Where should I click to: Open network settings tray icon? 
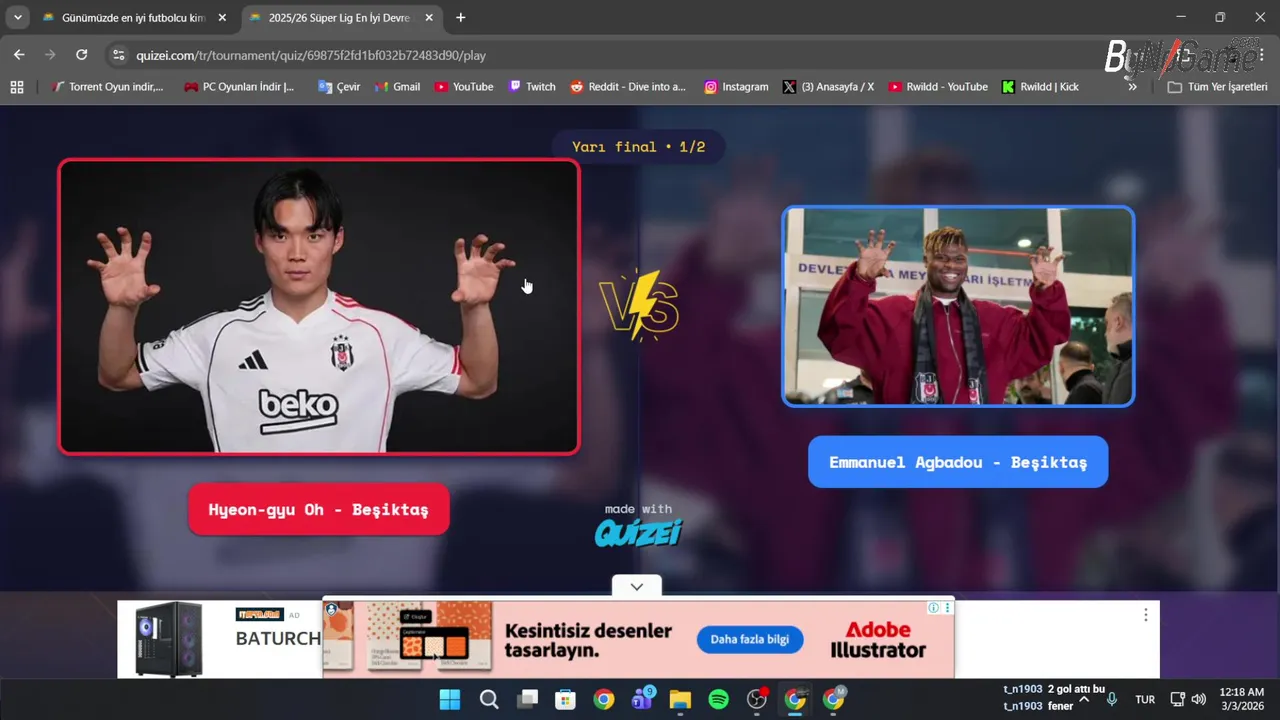coord(1178,699)
